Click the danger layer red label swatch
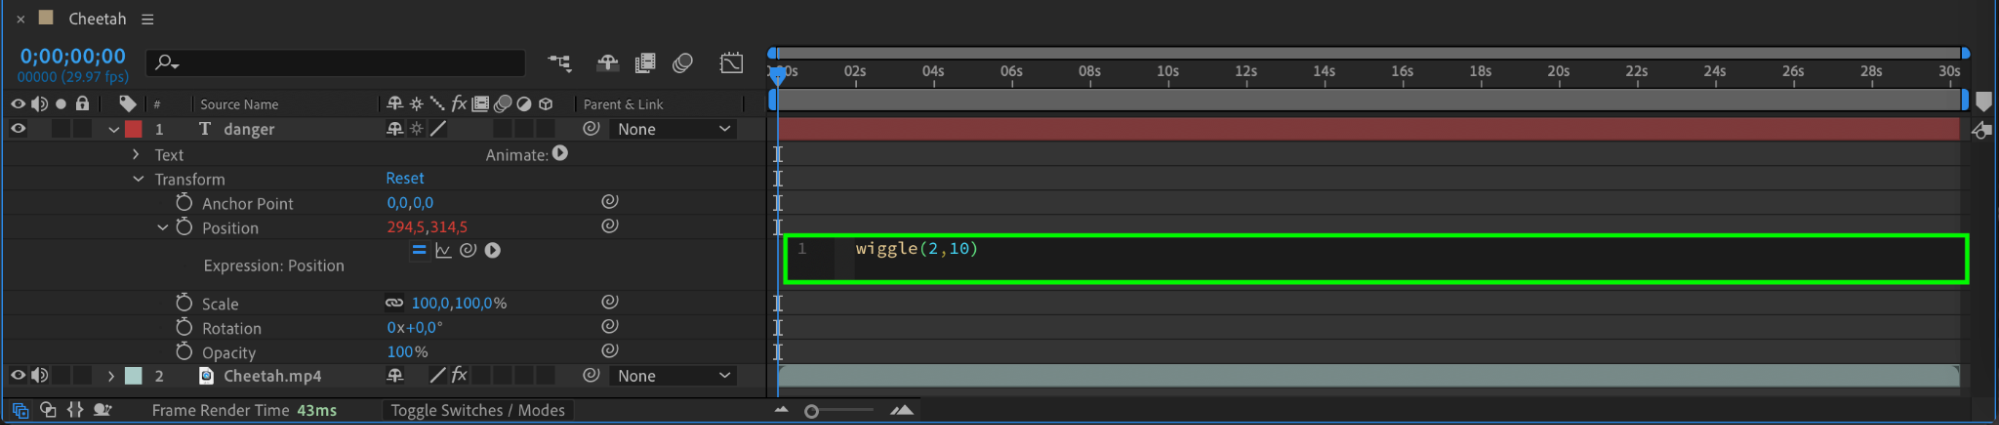The height and width of the screenshot is (425, 1999). click(133, 129)
